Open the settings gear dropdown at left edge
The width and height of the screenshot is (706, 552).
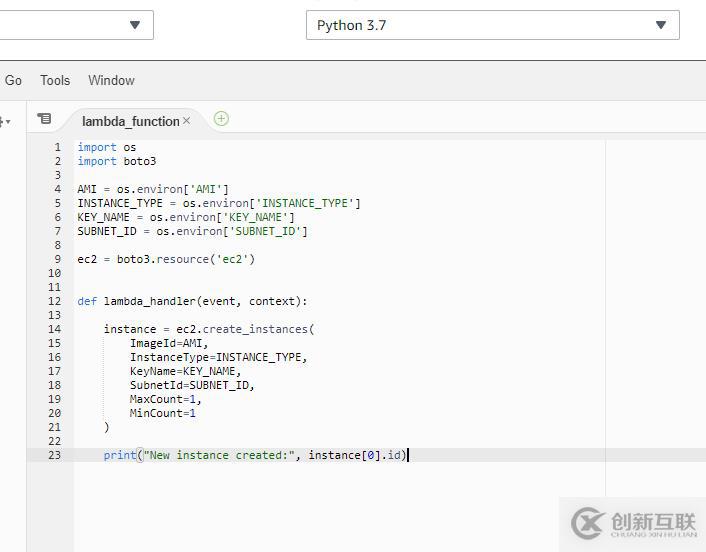tap(5, 122)
